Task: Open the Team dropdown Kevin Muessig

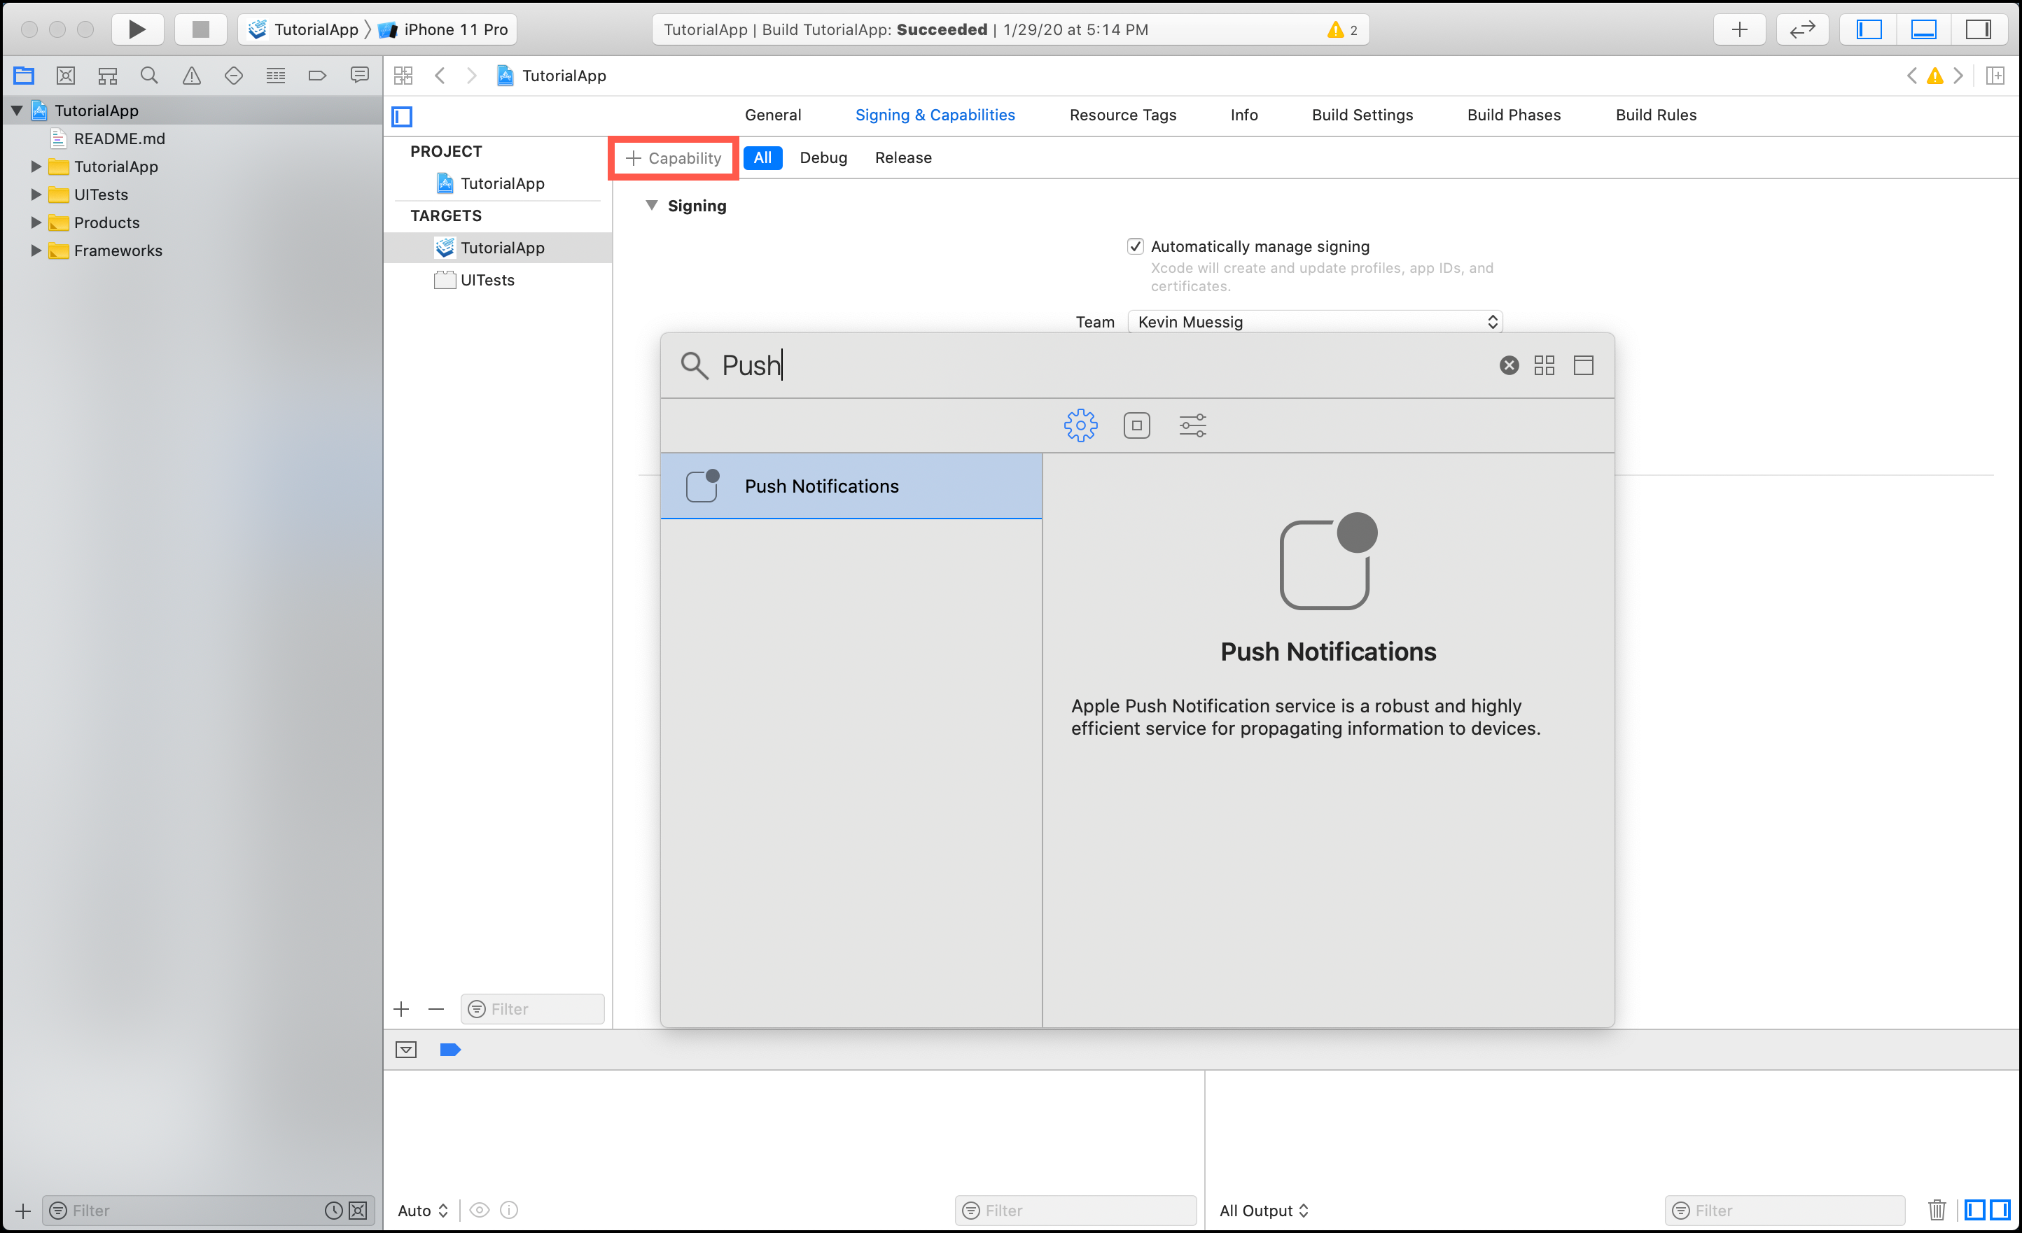Action: click(x=1315, y=322)
